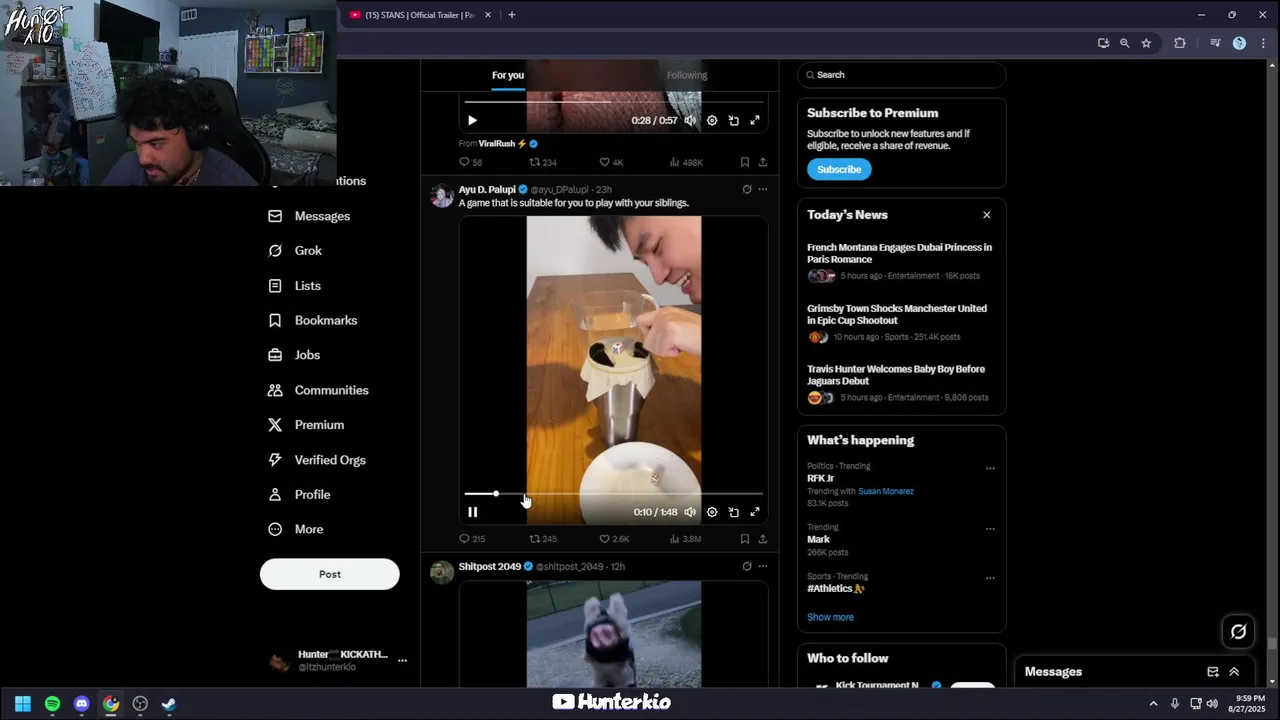1280x720 pixels.
Task: Open Premium in the sidebar
Action: click(305, 425)
